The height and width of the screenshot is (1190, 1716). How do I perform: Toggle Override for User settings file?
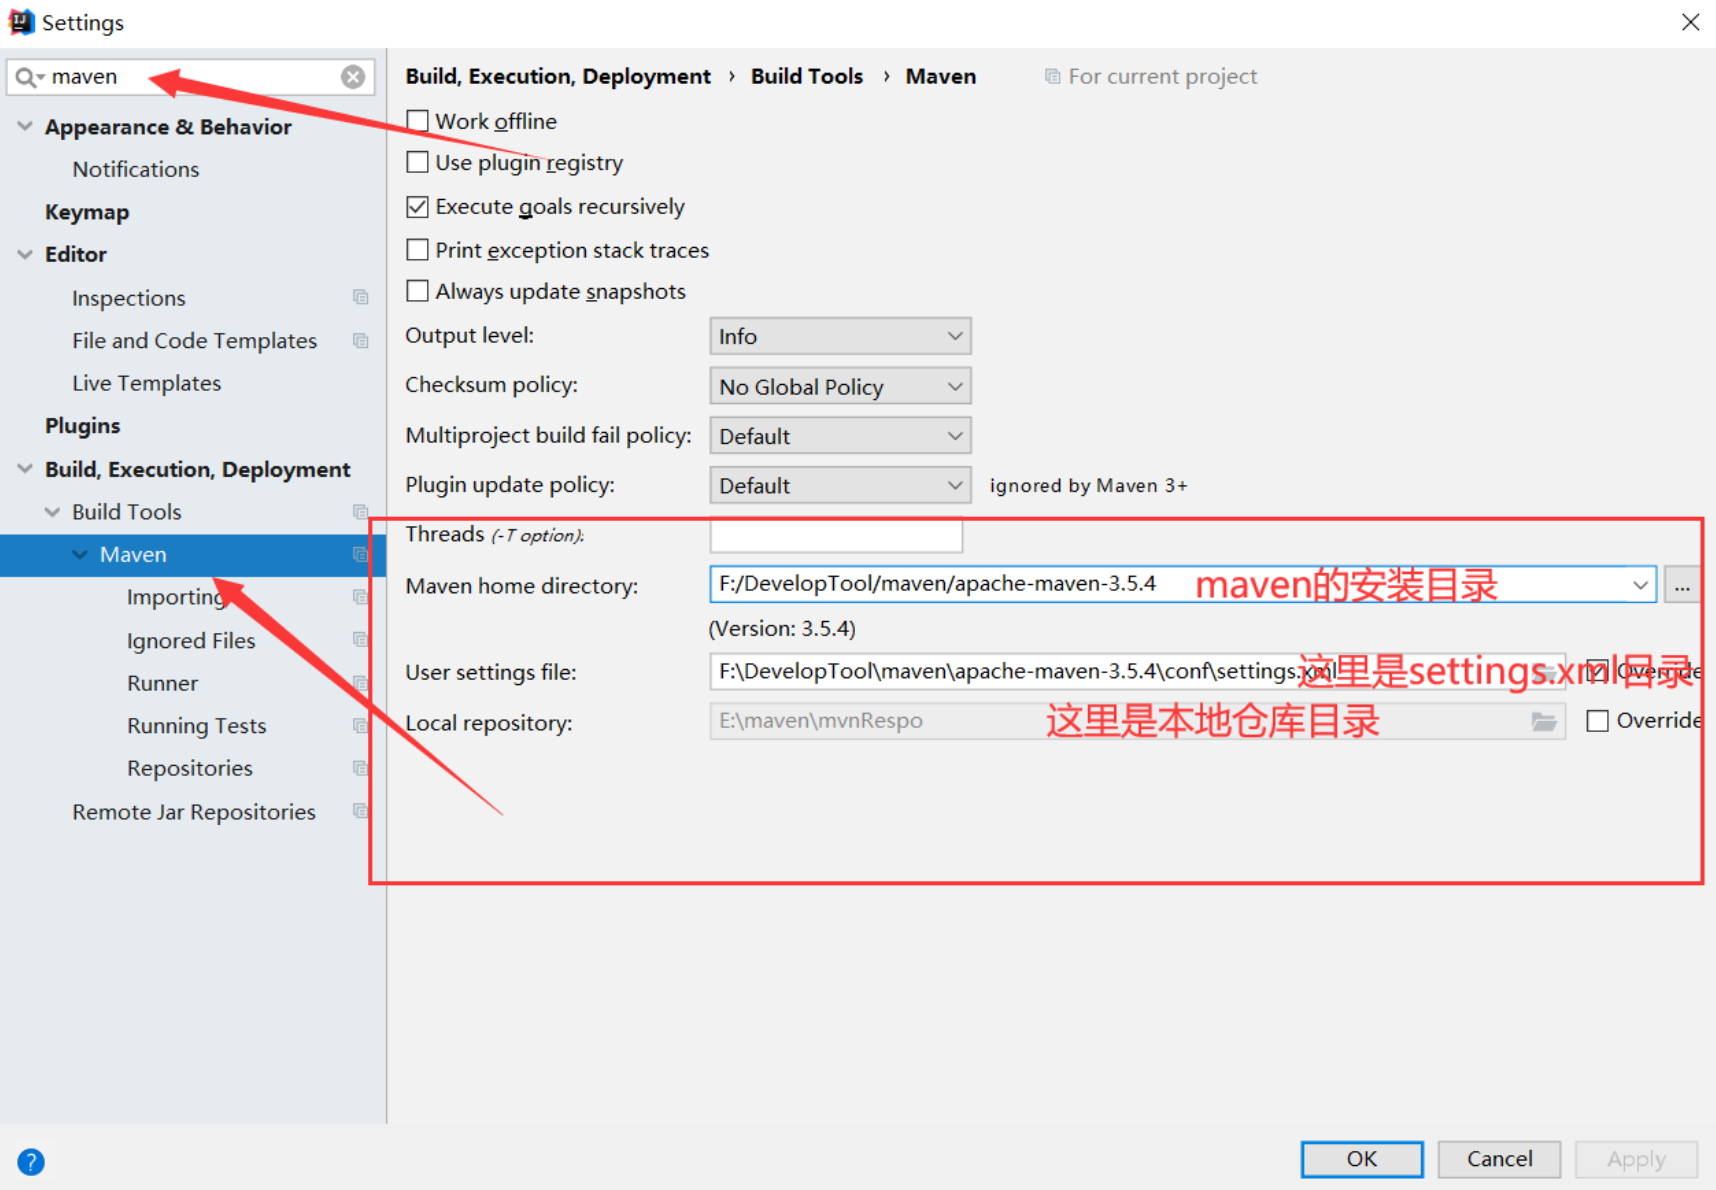(x=1598, y=671)
